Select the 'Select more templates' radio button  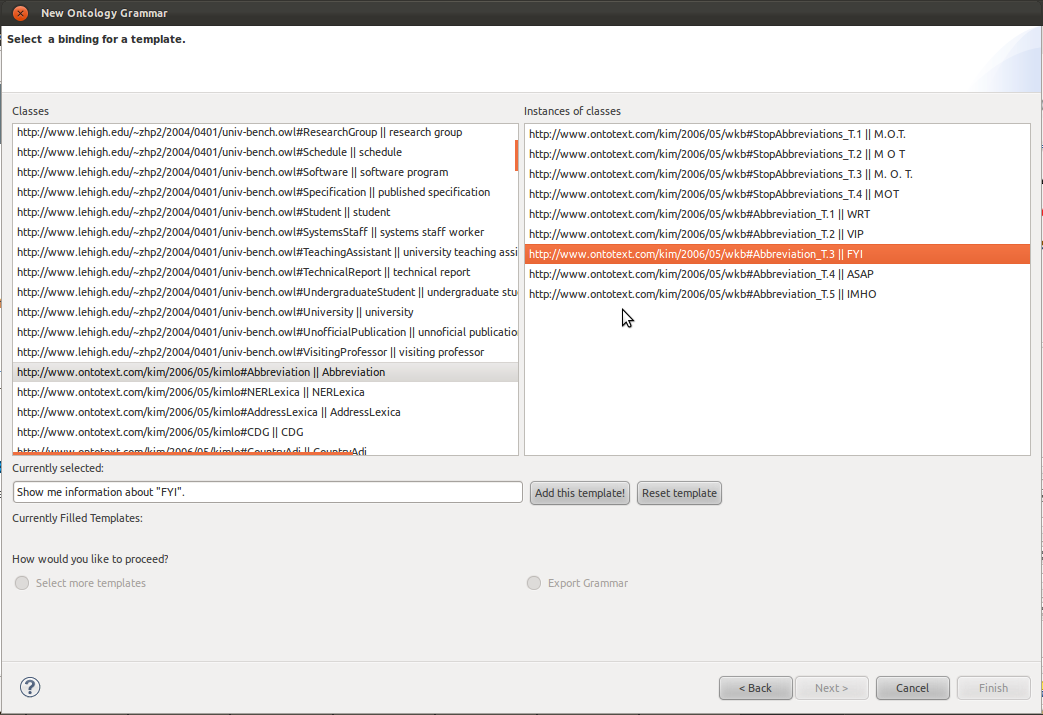point(22,583)
